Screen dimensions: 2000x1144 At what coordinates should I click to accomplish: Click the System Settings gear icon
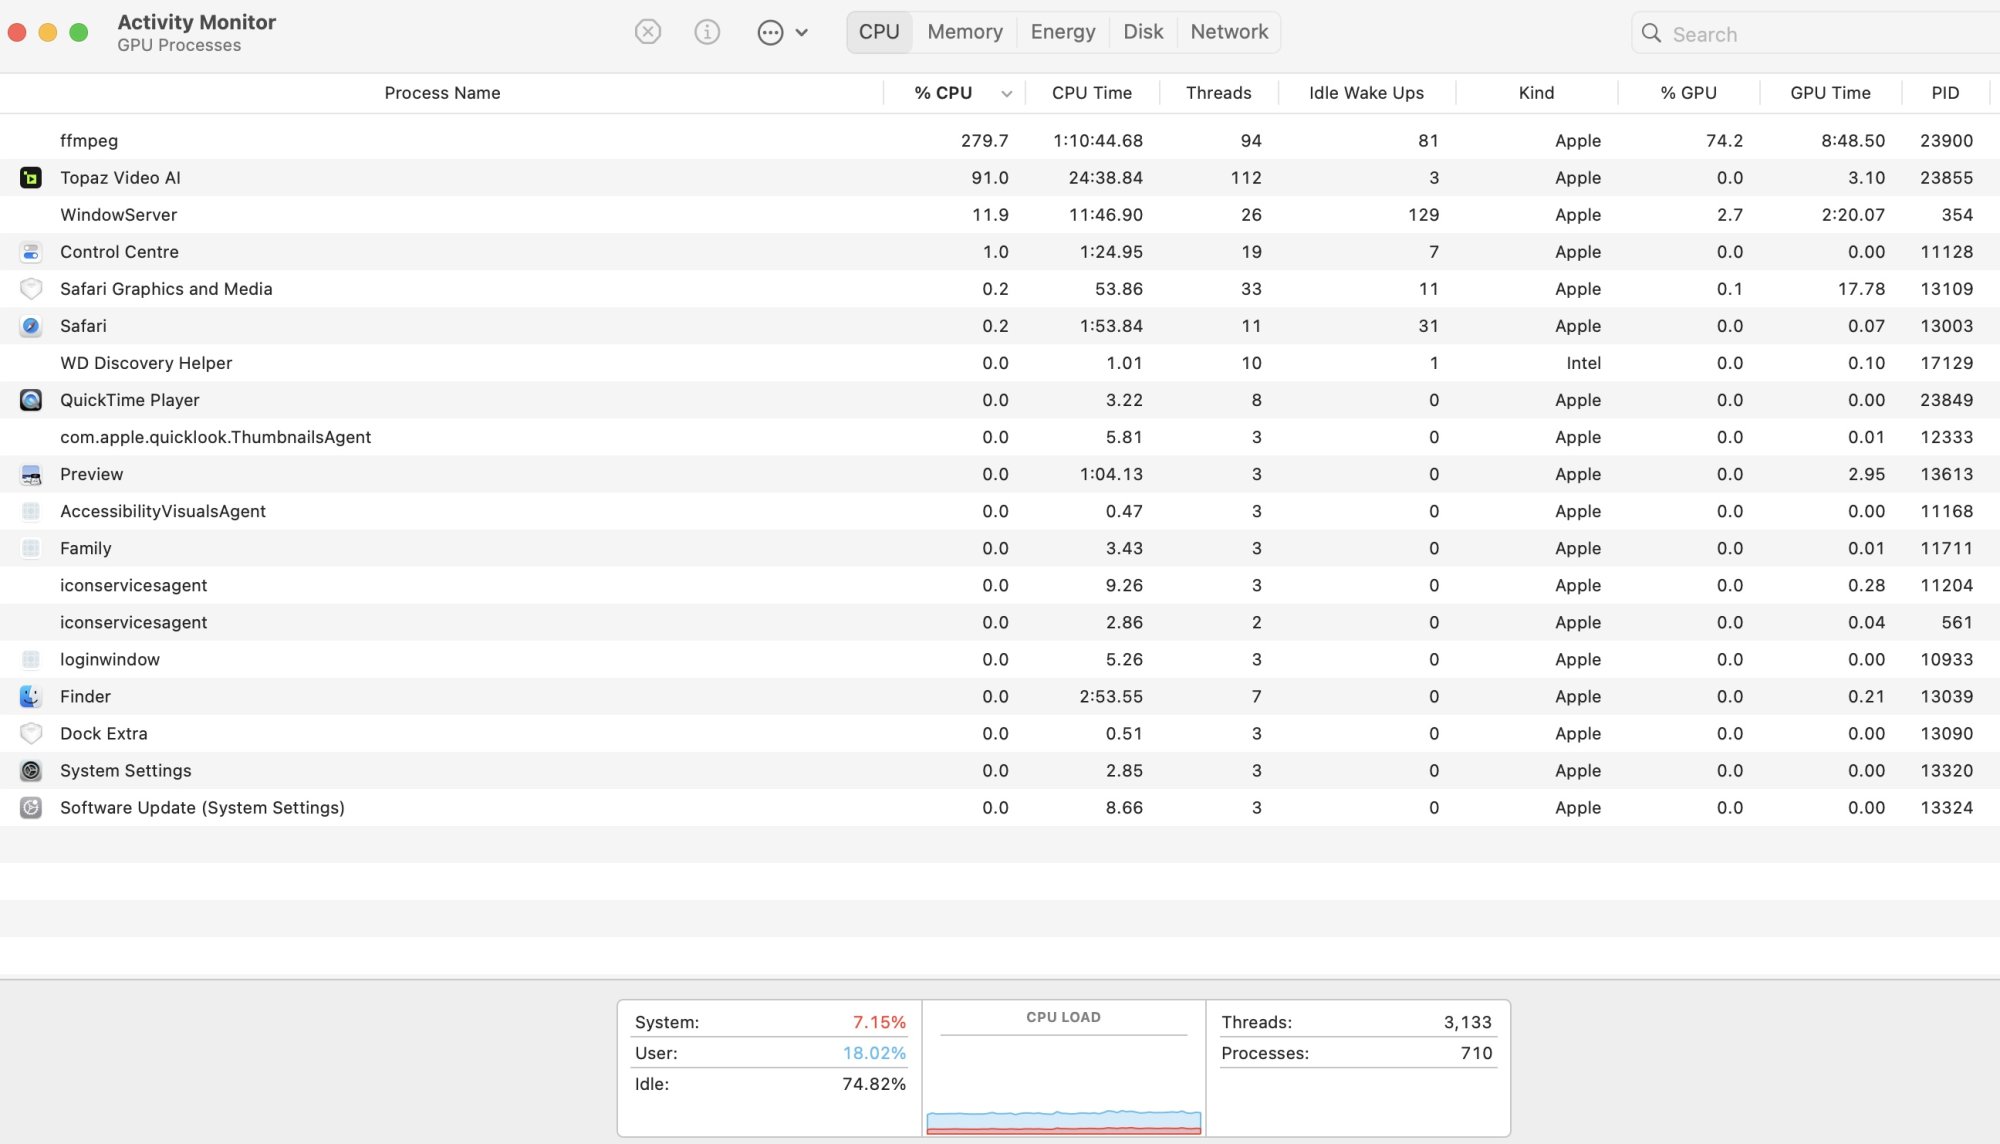[31, 770]
